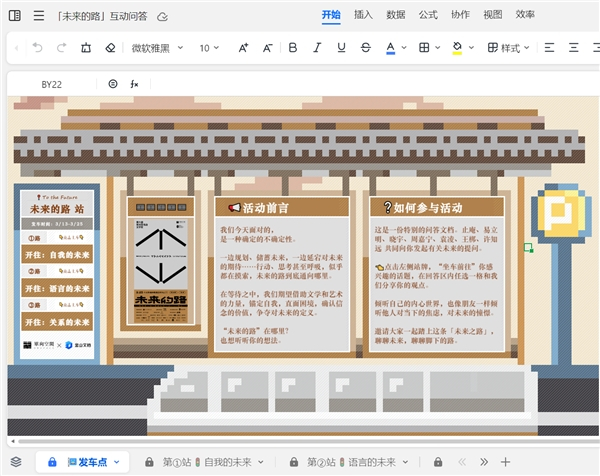The height and width of the screenshot is (476, 600).
Task: Toggle strikethrough formatting
Action: point(365,47)
